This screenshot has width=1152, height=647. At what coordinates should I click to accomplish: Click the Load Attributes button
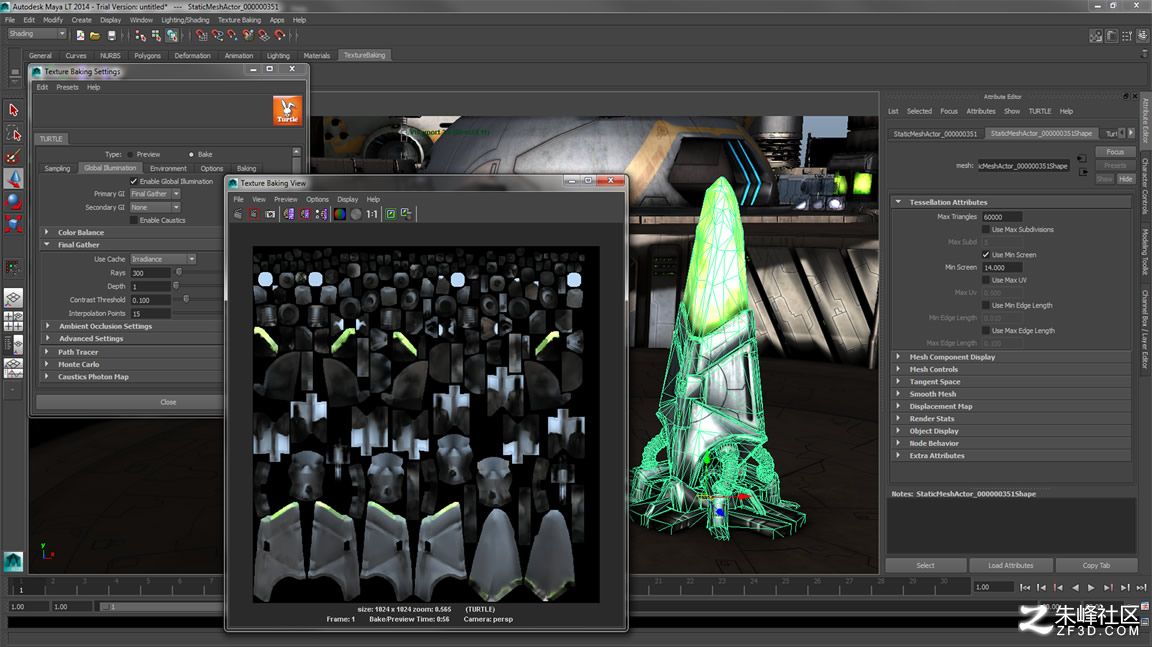tap(1011, 565)
